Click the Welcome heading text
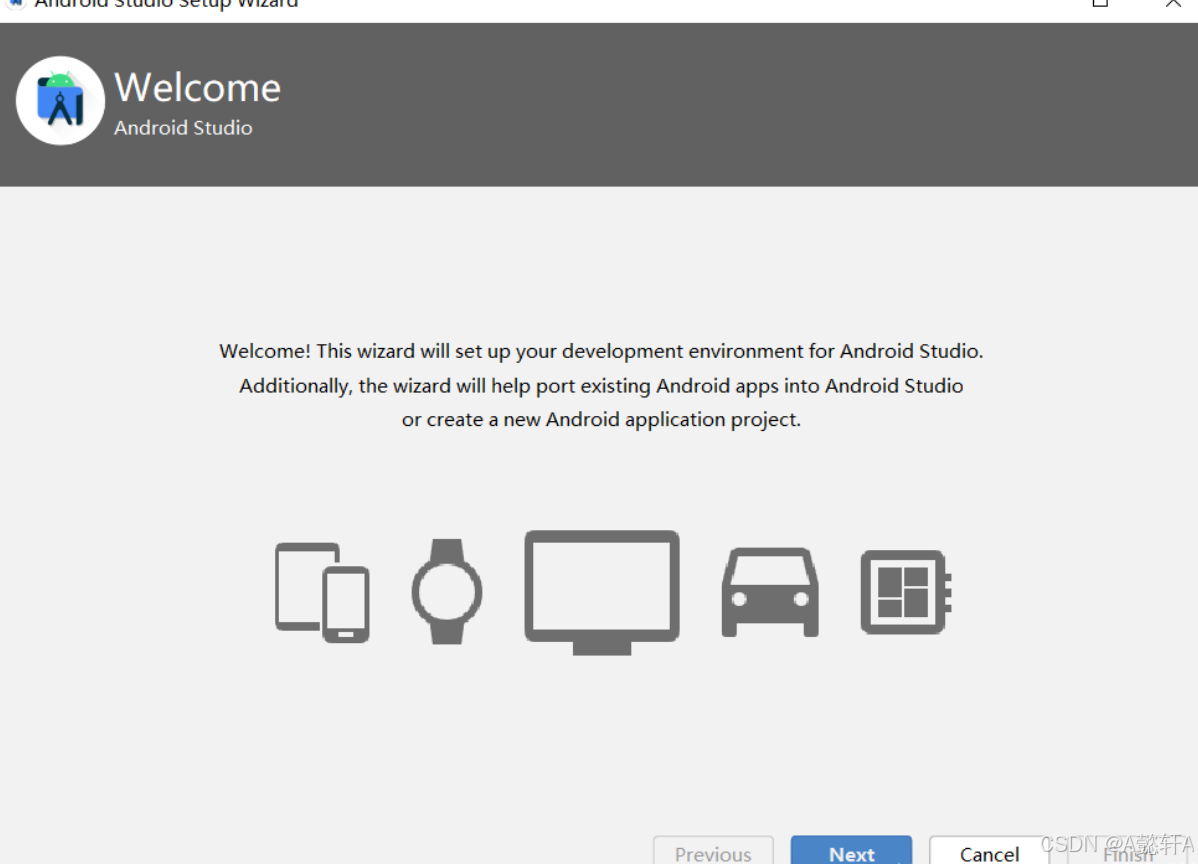The height and width of the screenshot is (864, 1198). 198,87
